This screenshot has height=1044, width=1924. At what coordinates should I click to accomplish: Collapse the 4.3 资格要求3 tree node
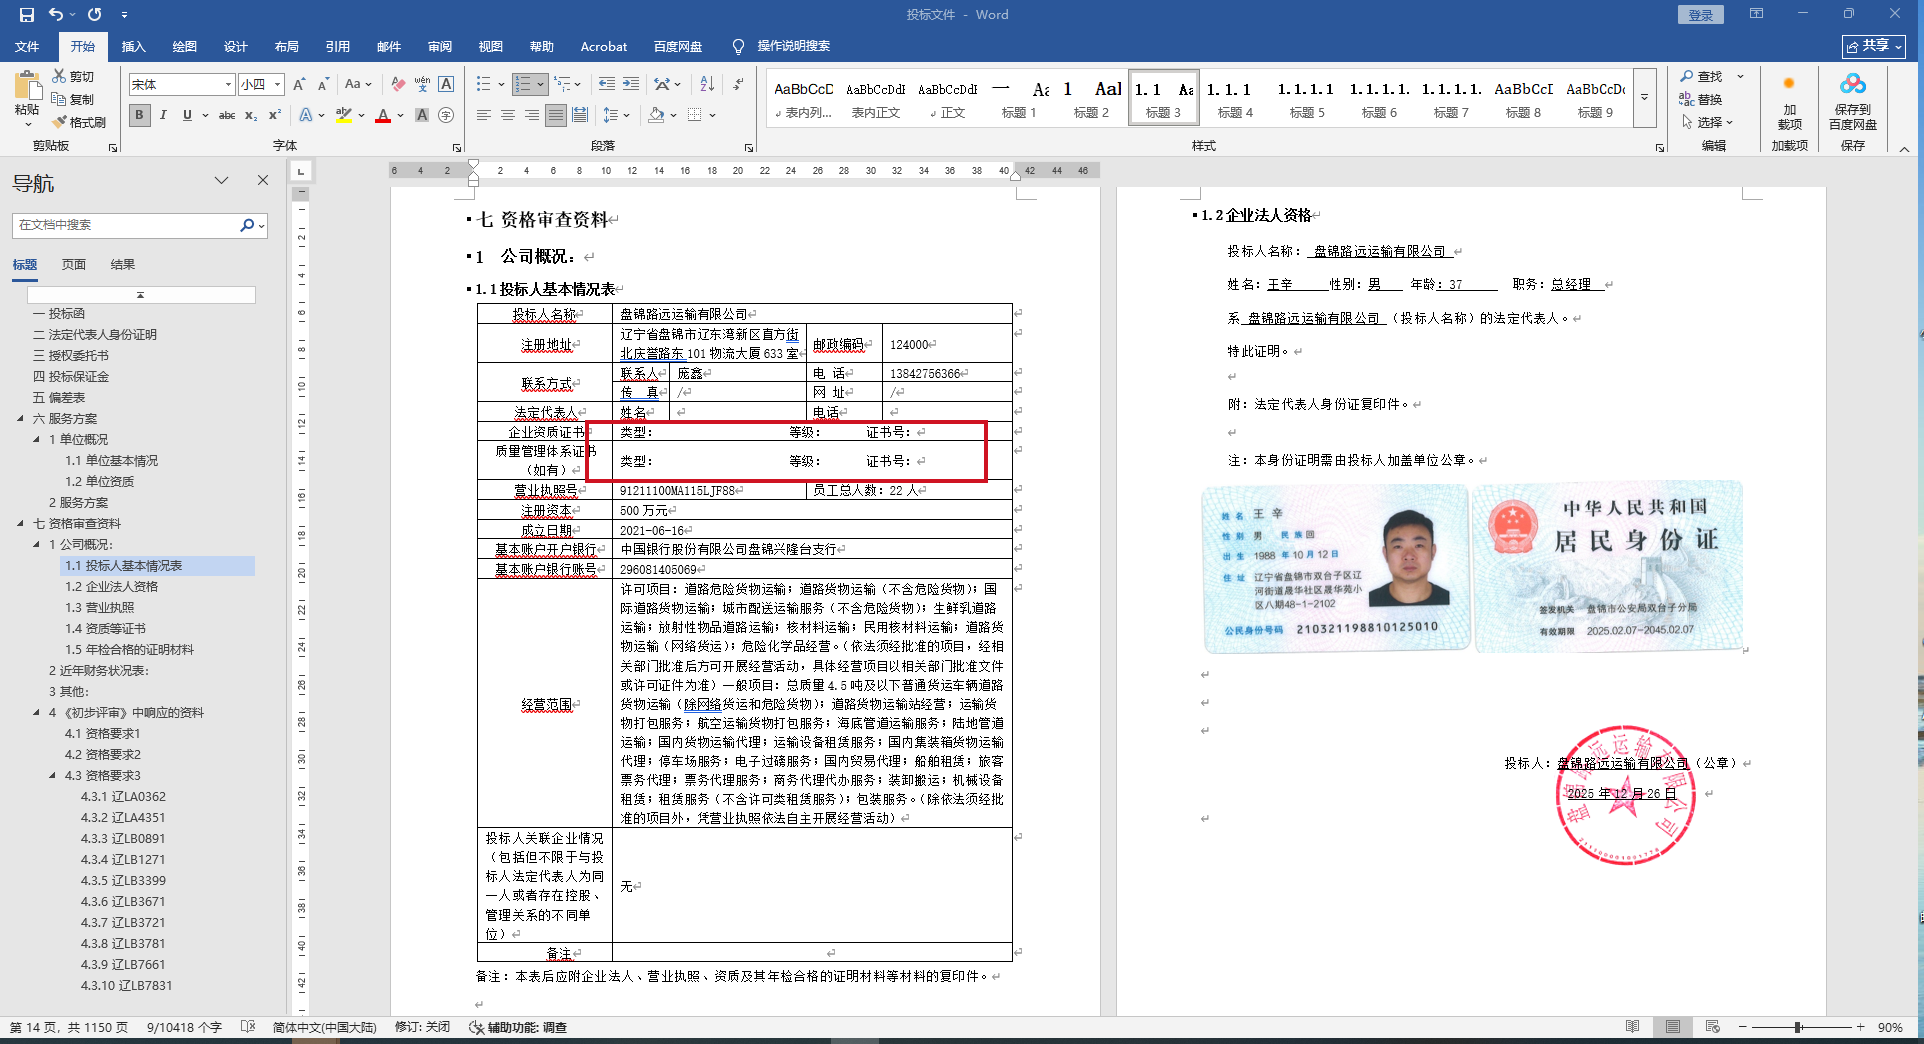tap(52, 775)
